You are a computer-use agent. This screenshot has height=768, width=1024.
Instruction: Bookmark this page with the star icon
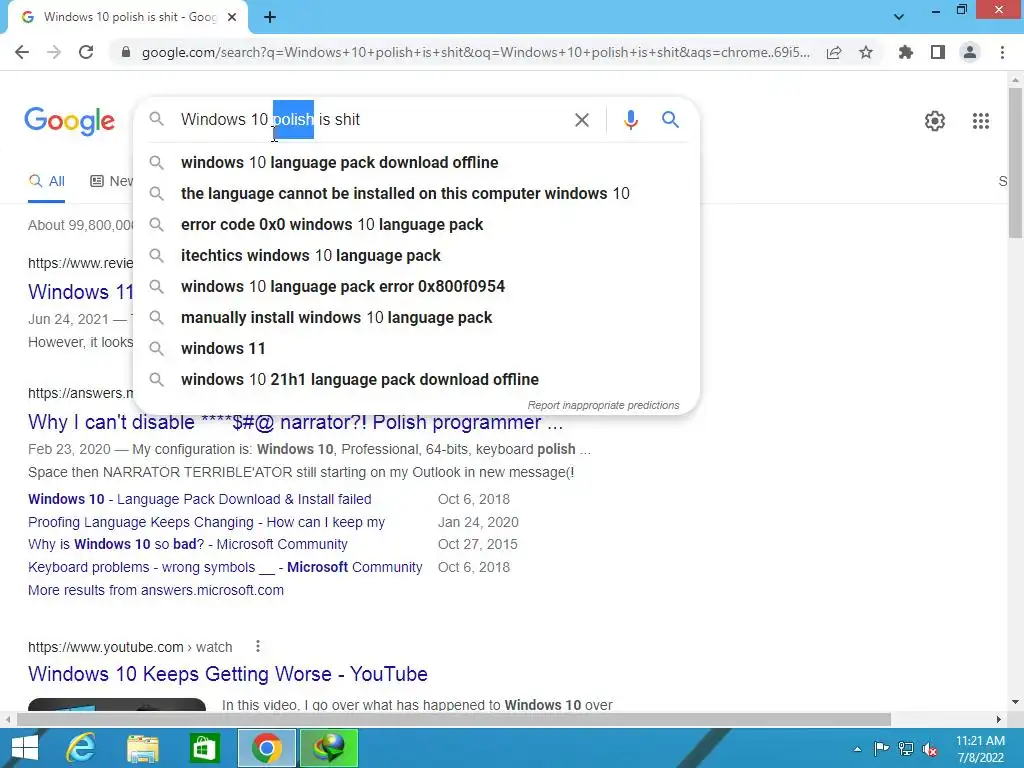click(866, 52)
